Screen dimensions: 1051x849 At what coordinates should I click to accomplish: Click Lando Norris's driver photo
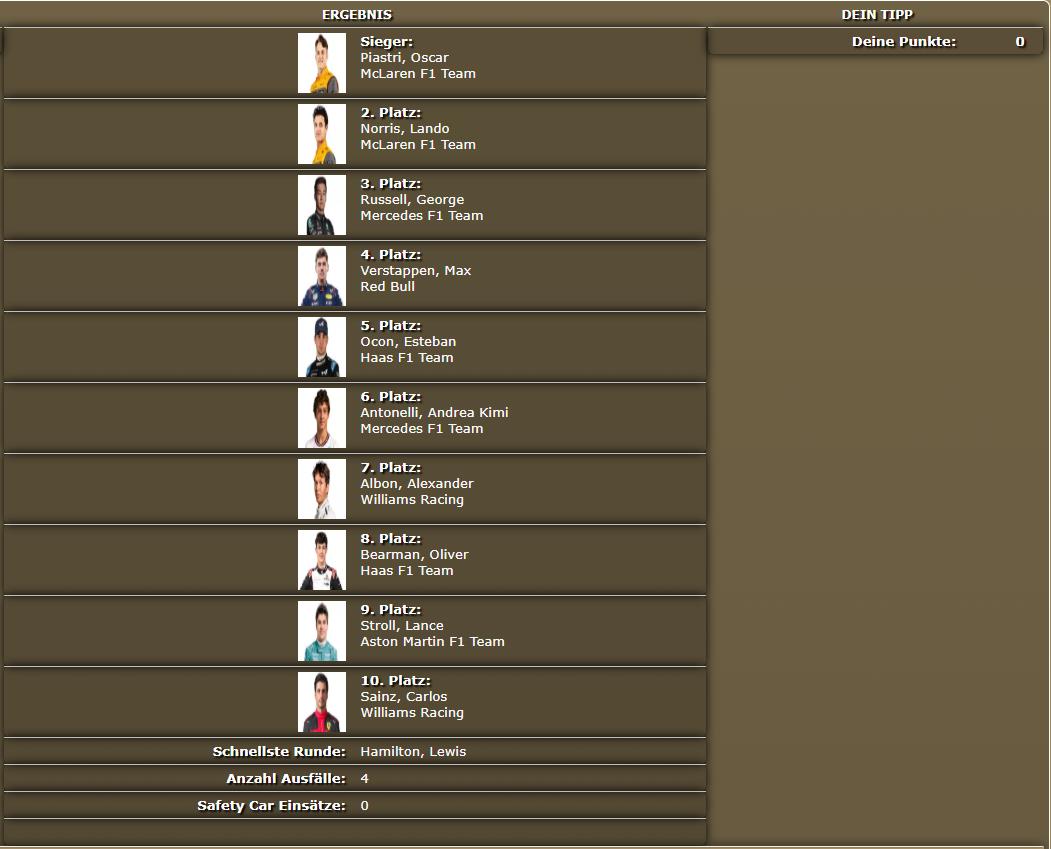(322, 134)
